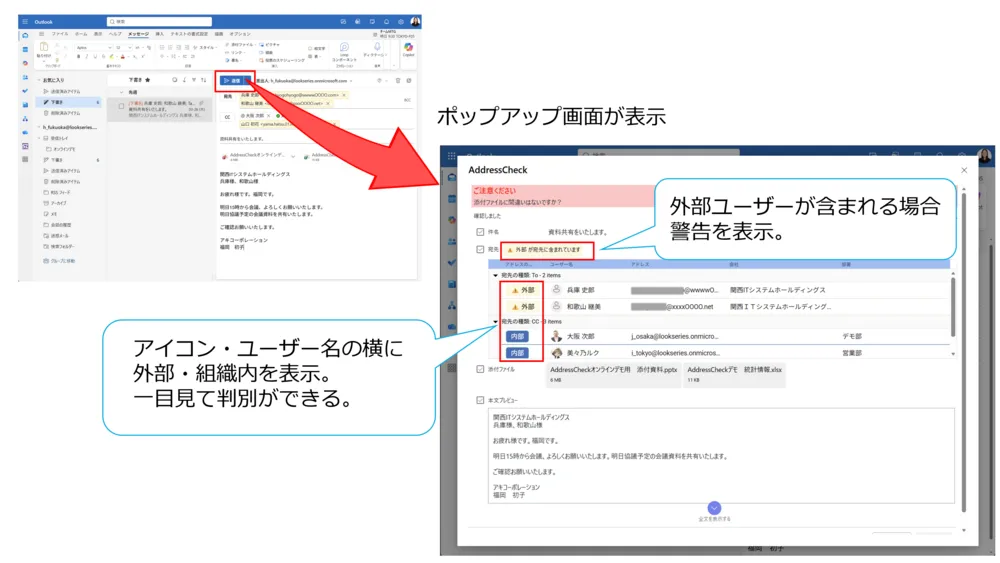The width and height of the screenshot is (1000, 563).
Task: Toggle Italic formatting in the ribbon
Action: click(x=87, y=56)
